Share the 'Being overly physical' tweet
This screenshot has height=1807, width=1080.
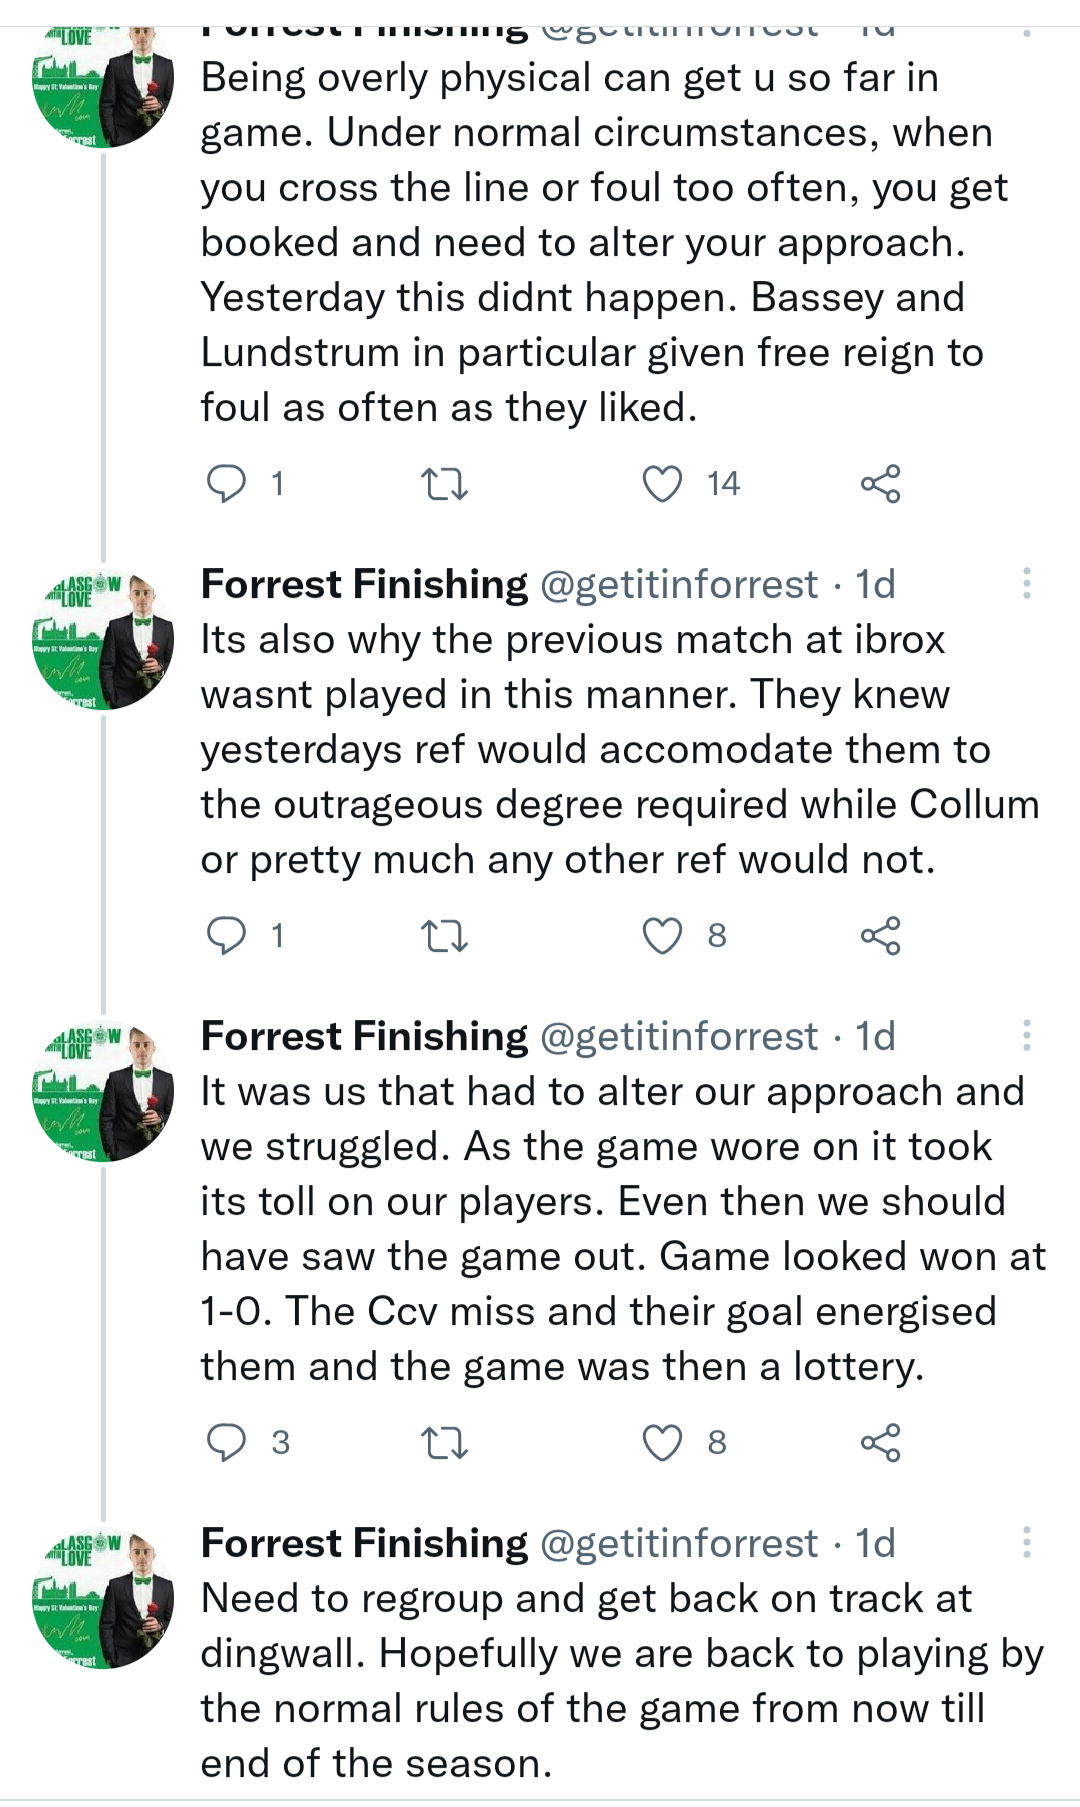tap(880, 484)
